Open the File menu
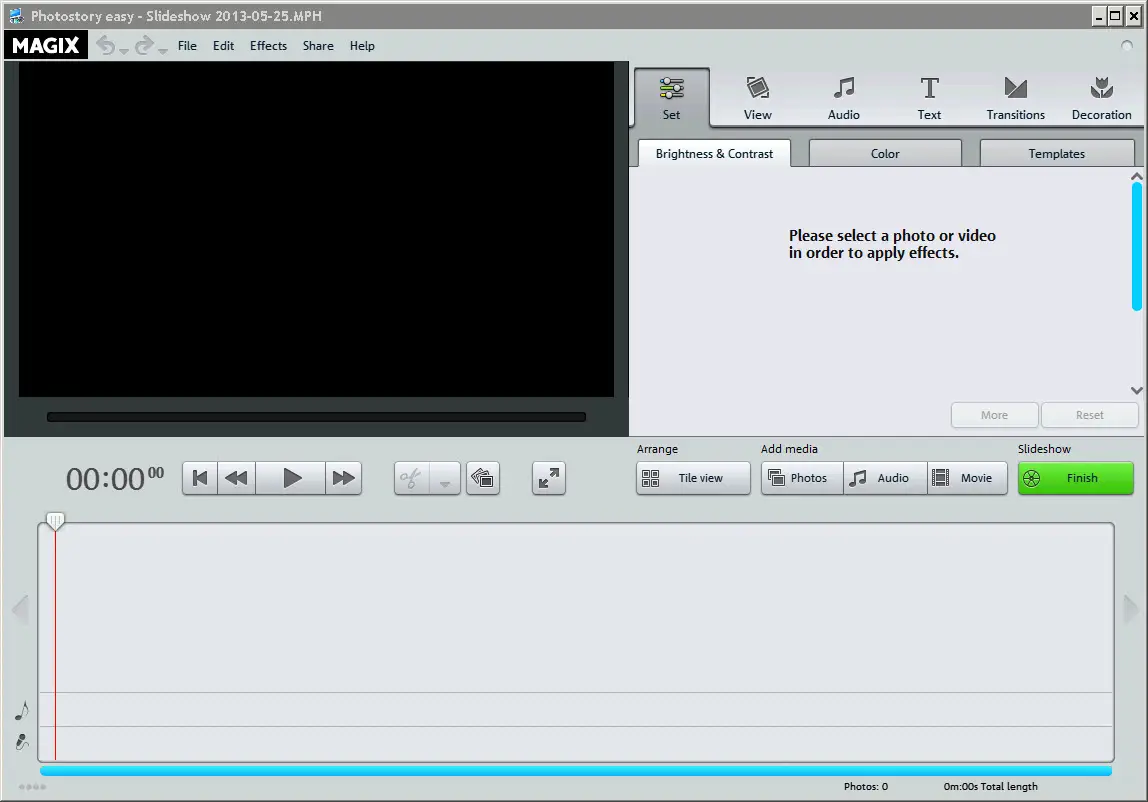This screenshot has height=802, width=1148. (x=187, y=45)
